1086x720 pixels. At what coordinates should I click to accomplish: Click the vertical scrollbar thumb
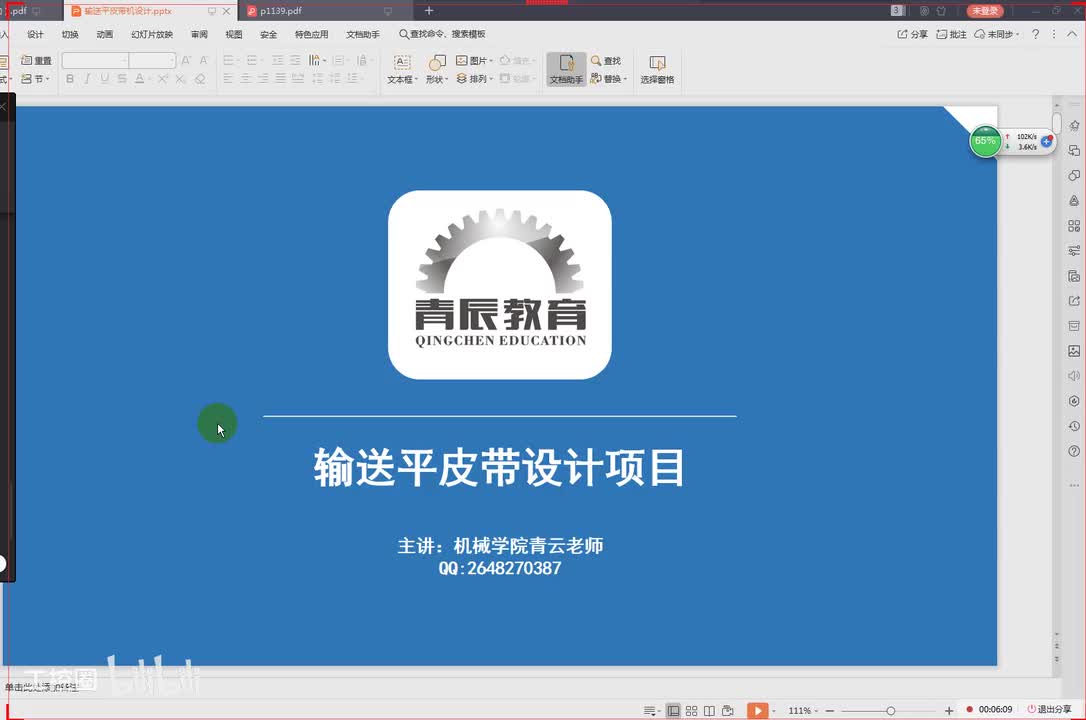tap(1057, 124)
